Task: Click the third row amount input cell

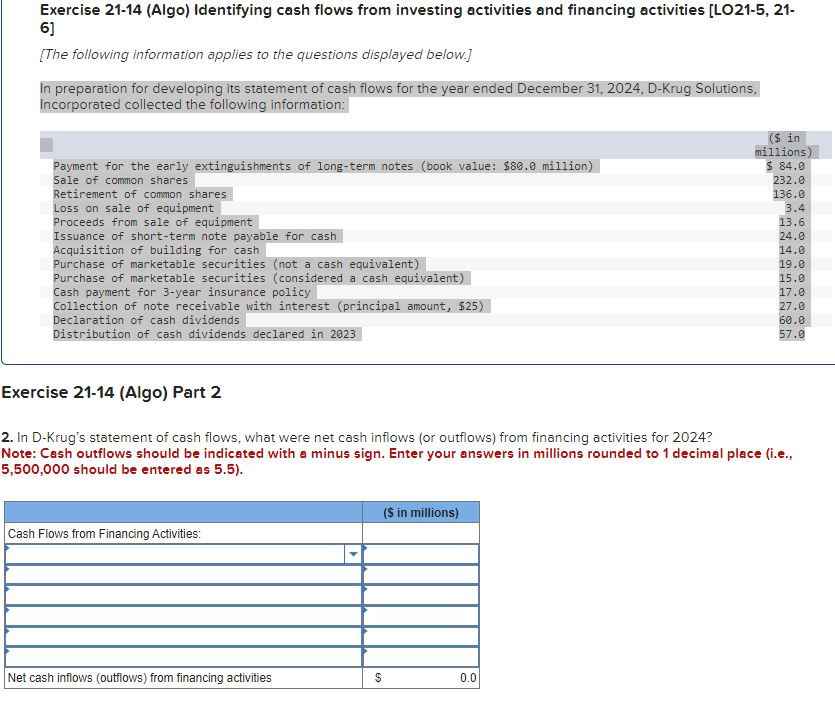Action: (x=421, y=595)
